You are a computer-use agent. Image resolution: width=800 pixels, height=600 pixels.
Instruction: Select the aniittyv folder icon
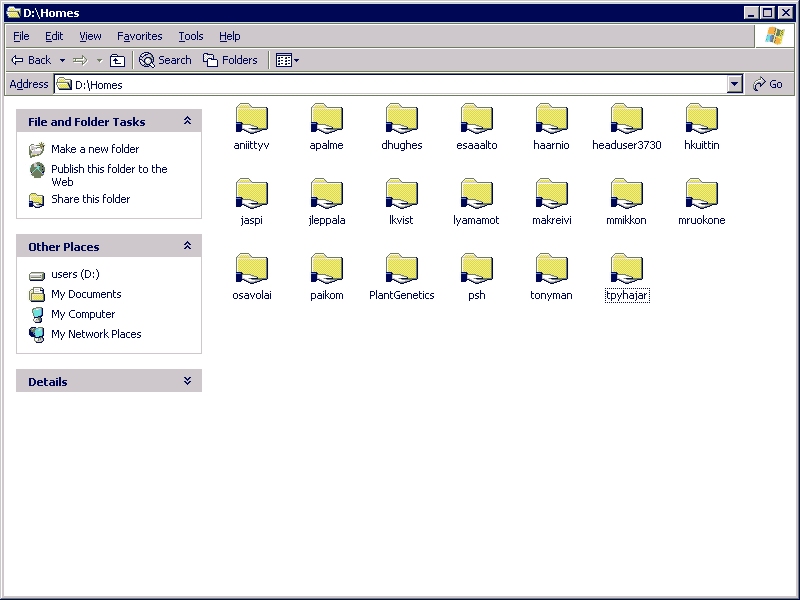click(251, 120)
